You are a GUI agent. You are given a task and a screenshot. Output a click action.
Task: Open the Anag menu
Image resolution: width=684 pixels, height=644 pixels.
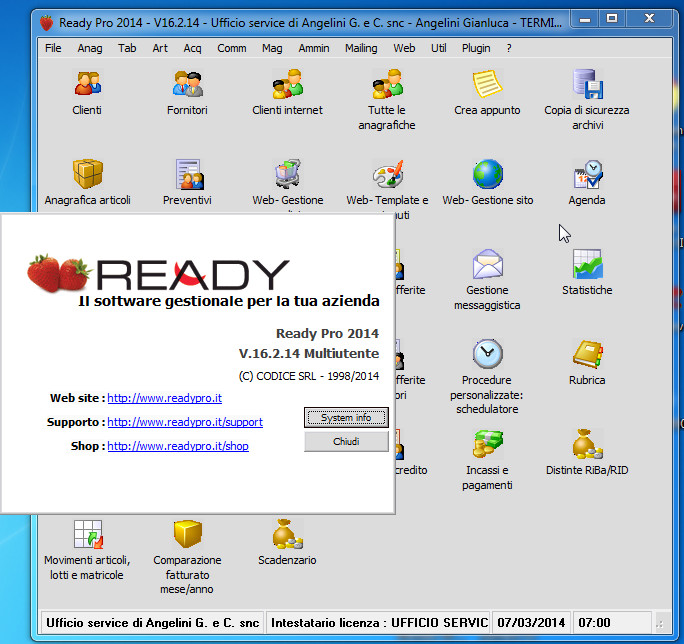click(90, 48)
